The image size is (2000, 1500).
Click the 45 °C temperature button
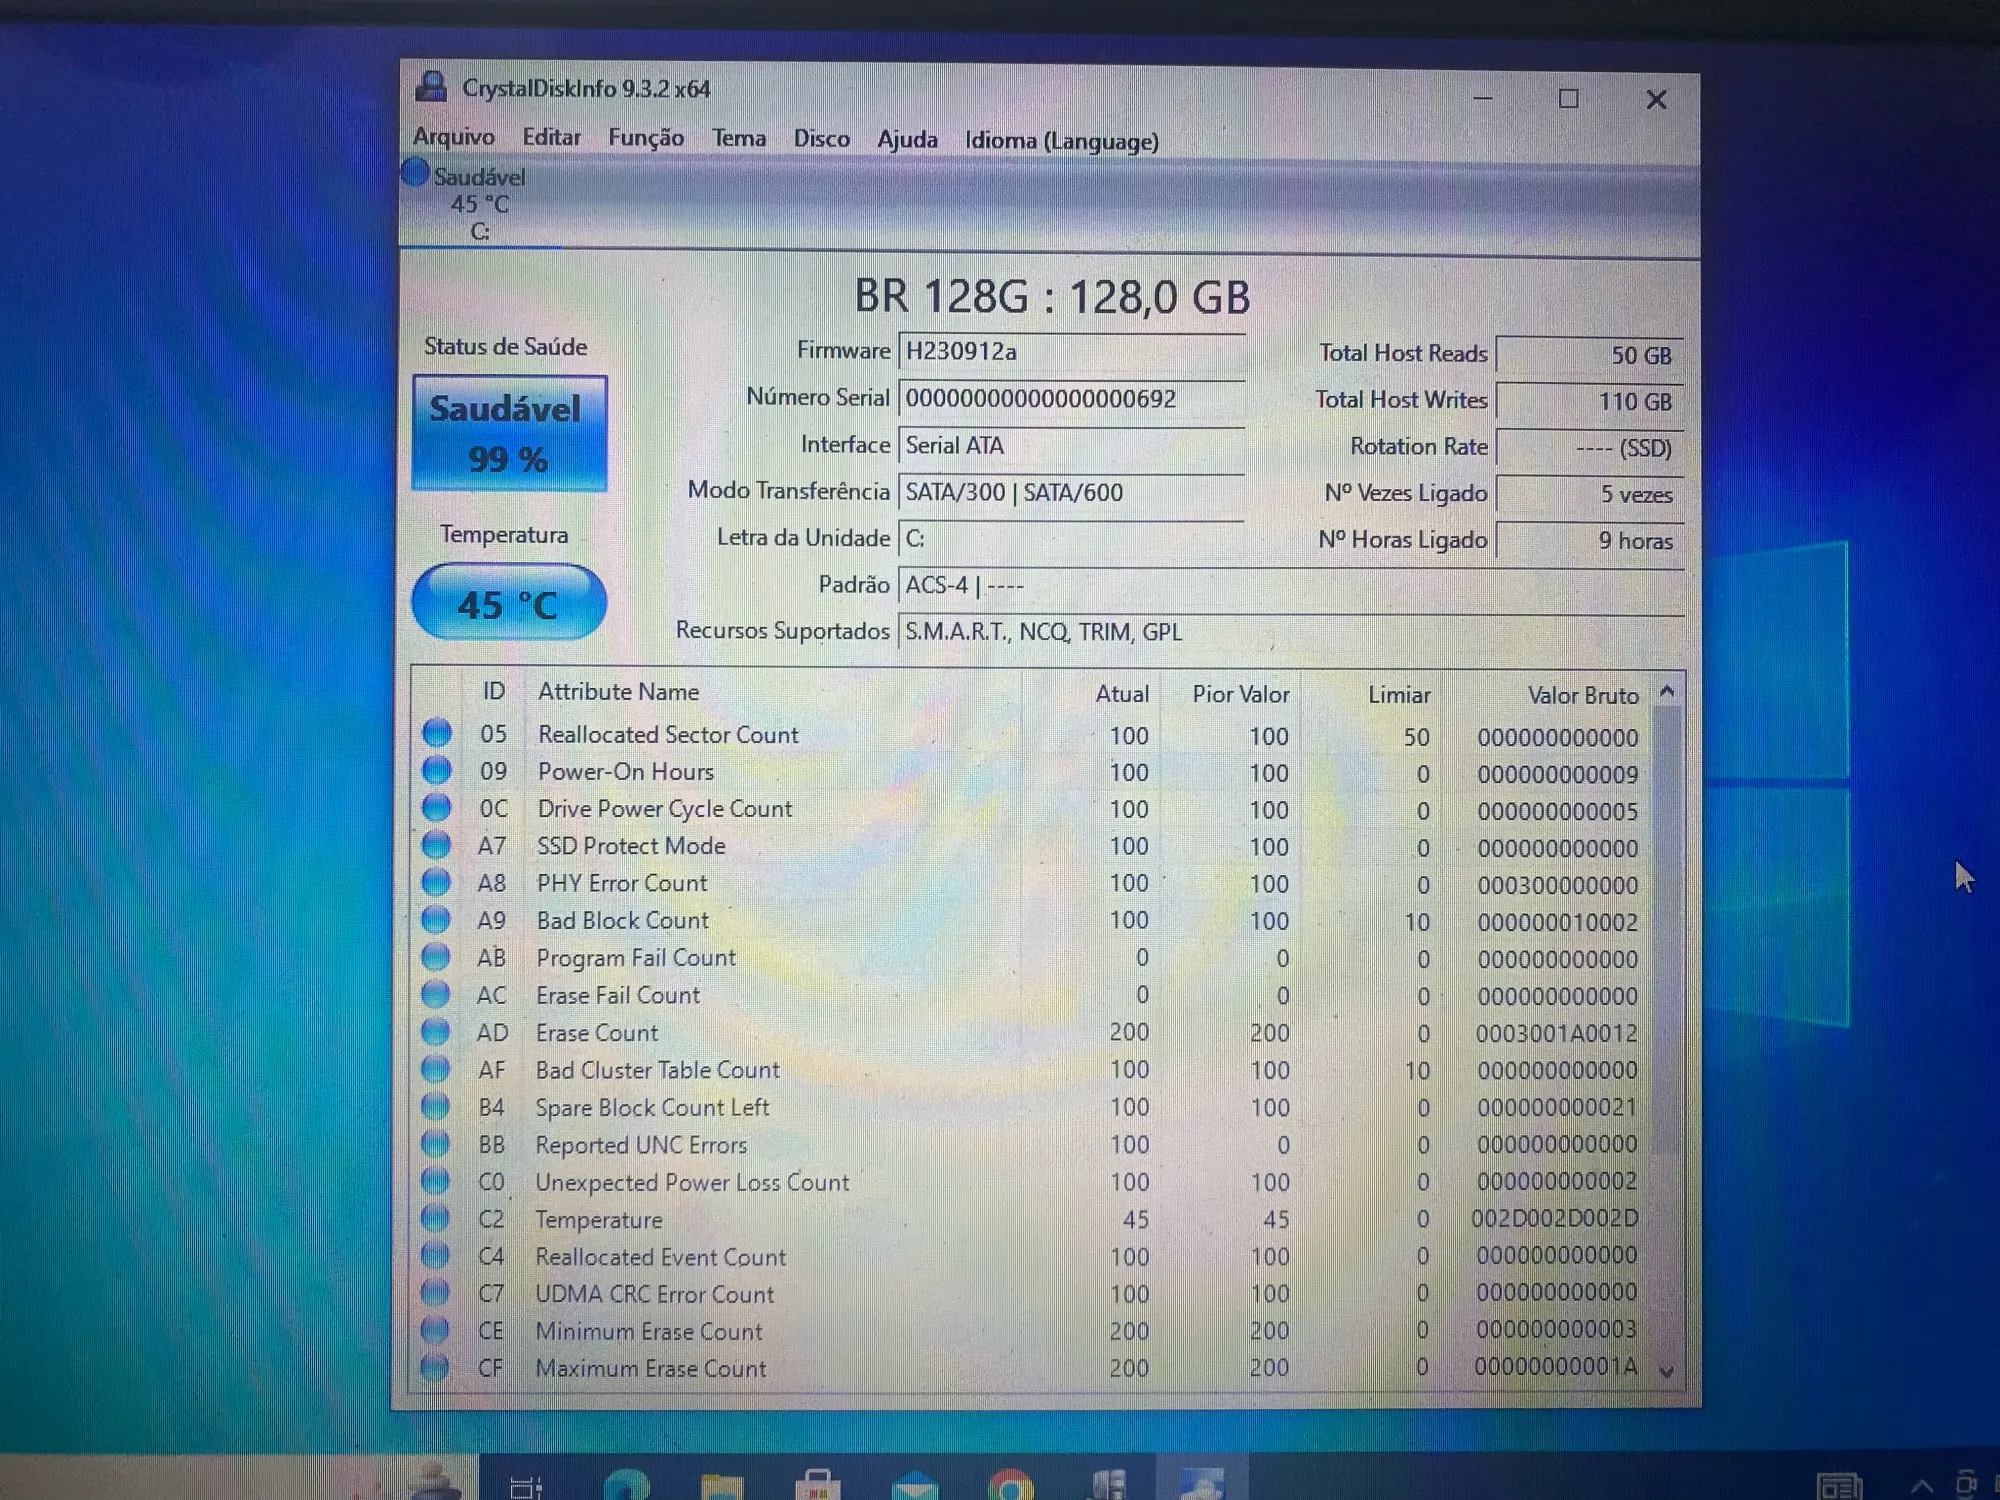509,603
